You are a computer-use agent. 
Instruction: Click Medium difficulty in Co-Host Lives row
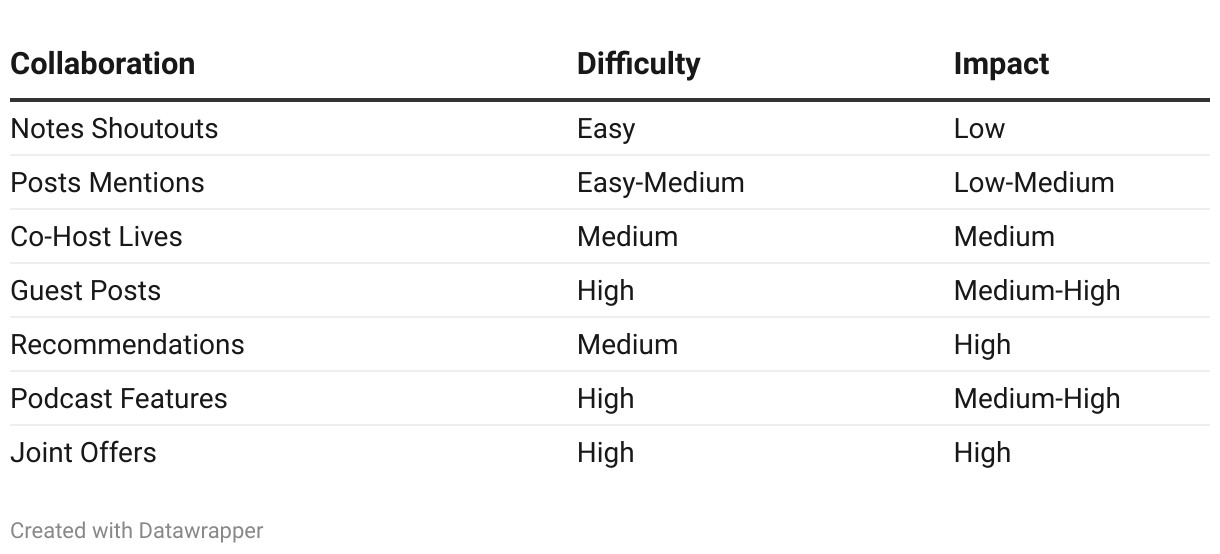(627, 237)
